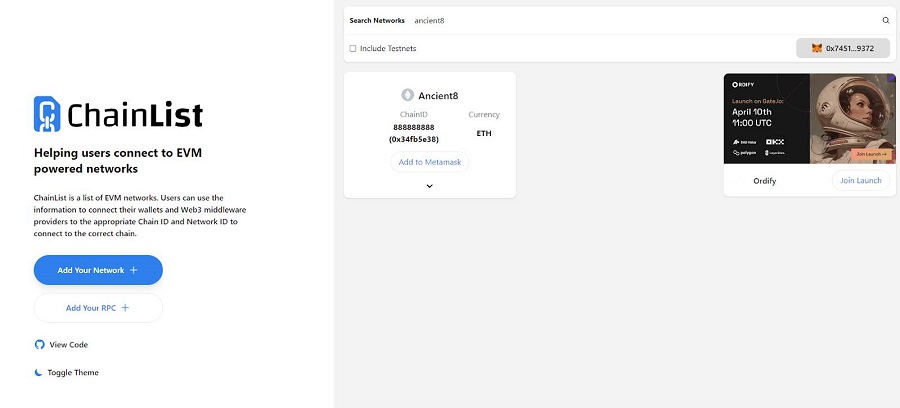Screen dimensions: 900x408
Task: Open the Ordify ad banner image
Action: (809, 118)
